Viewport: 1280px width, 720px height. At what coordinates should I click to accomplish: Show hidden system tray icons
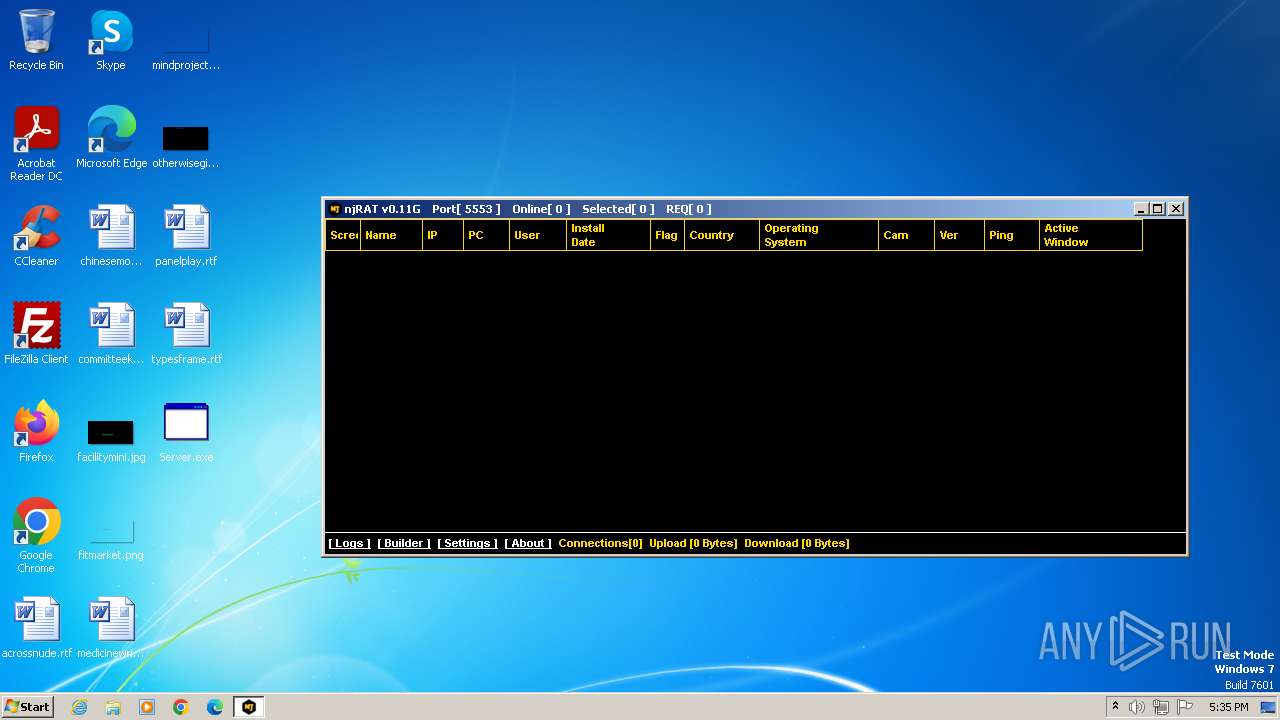[1115, 706]
